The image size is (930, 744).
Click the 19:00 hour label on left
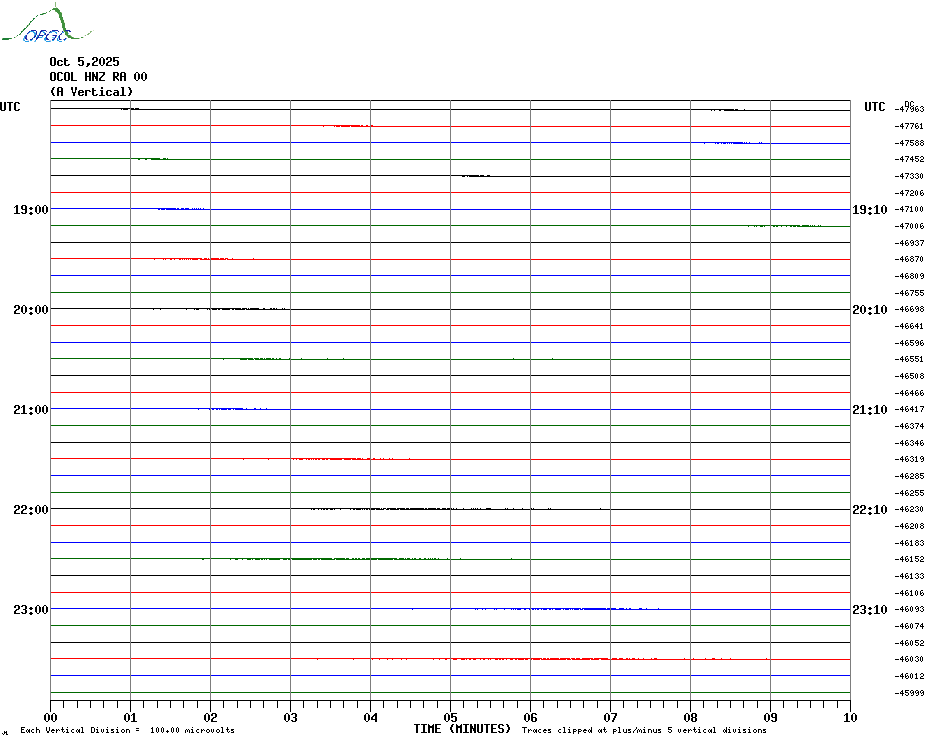click(x=30, y=210)
